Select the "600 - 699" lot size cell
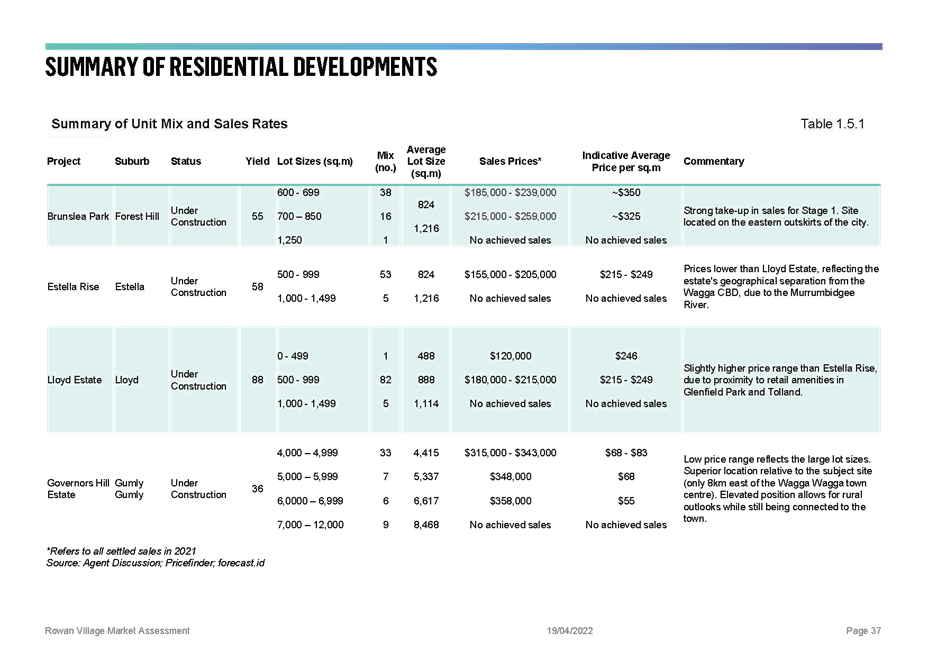928x656 pixels. coord(298,192)
